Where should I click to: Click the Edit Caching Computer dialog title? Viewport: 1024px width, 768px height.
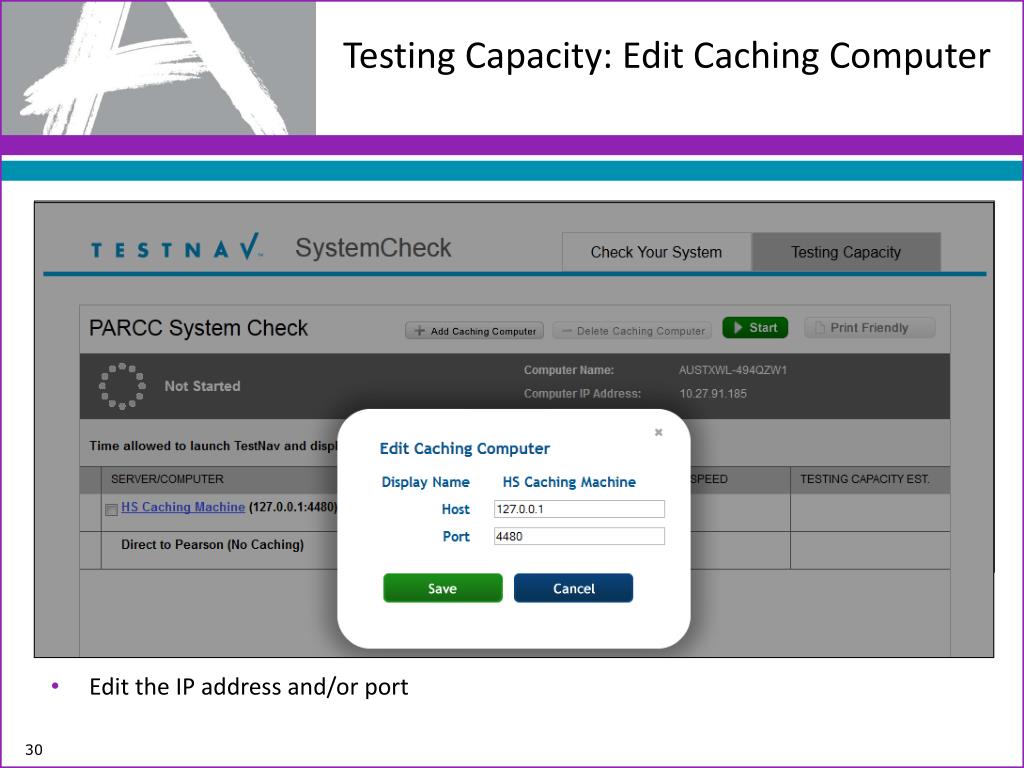coord(464,449)
